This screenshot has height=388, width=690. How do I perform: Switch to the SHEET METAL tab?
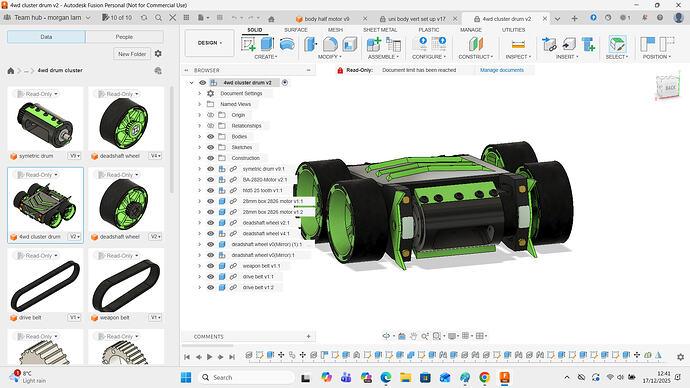tap(380, 30)
